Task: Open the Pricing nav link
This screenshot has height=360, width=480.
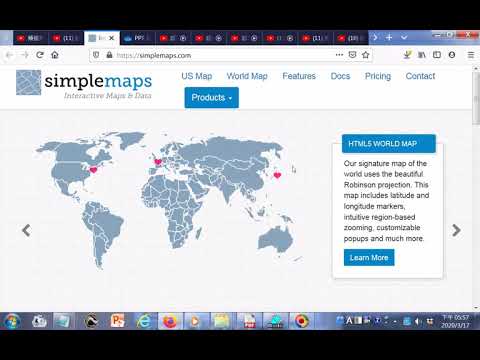Action: 378,76
